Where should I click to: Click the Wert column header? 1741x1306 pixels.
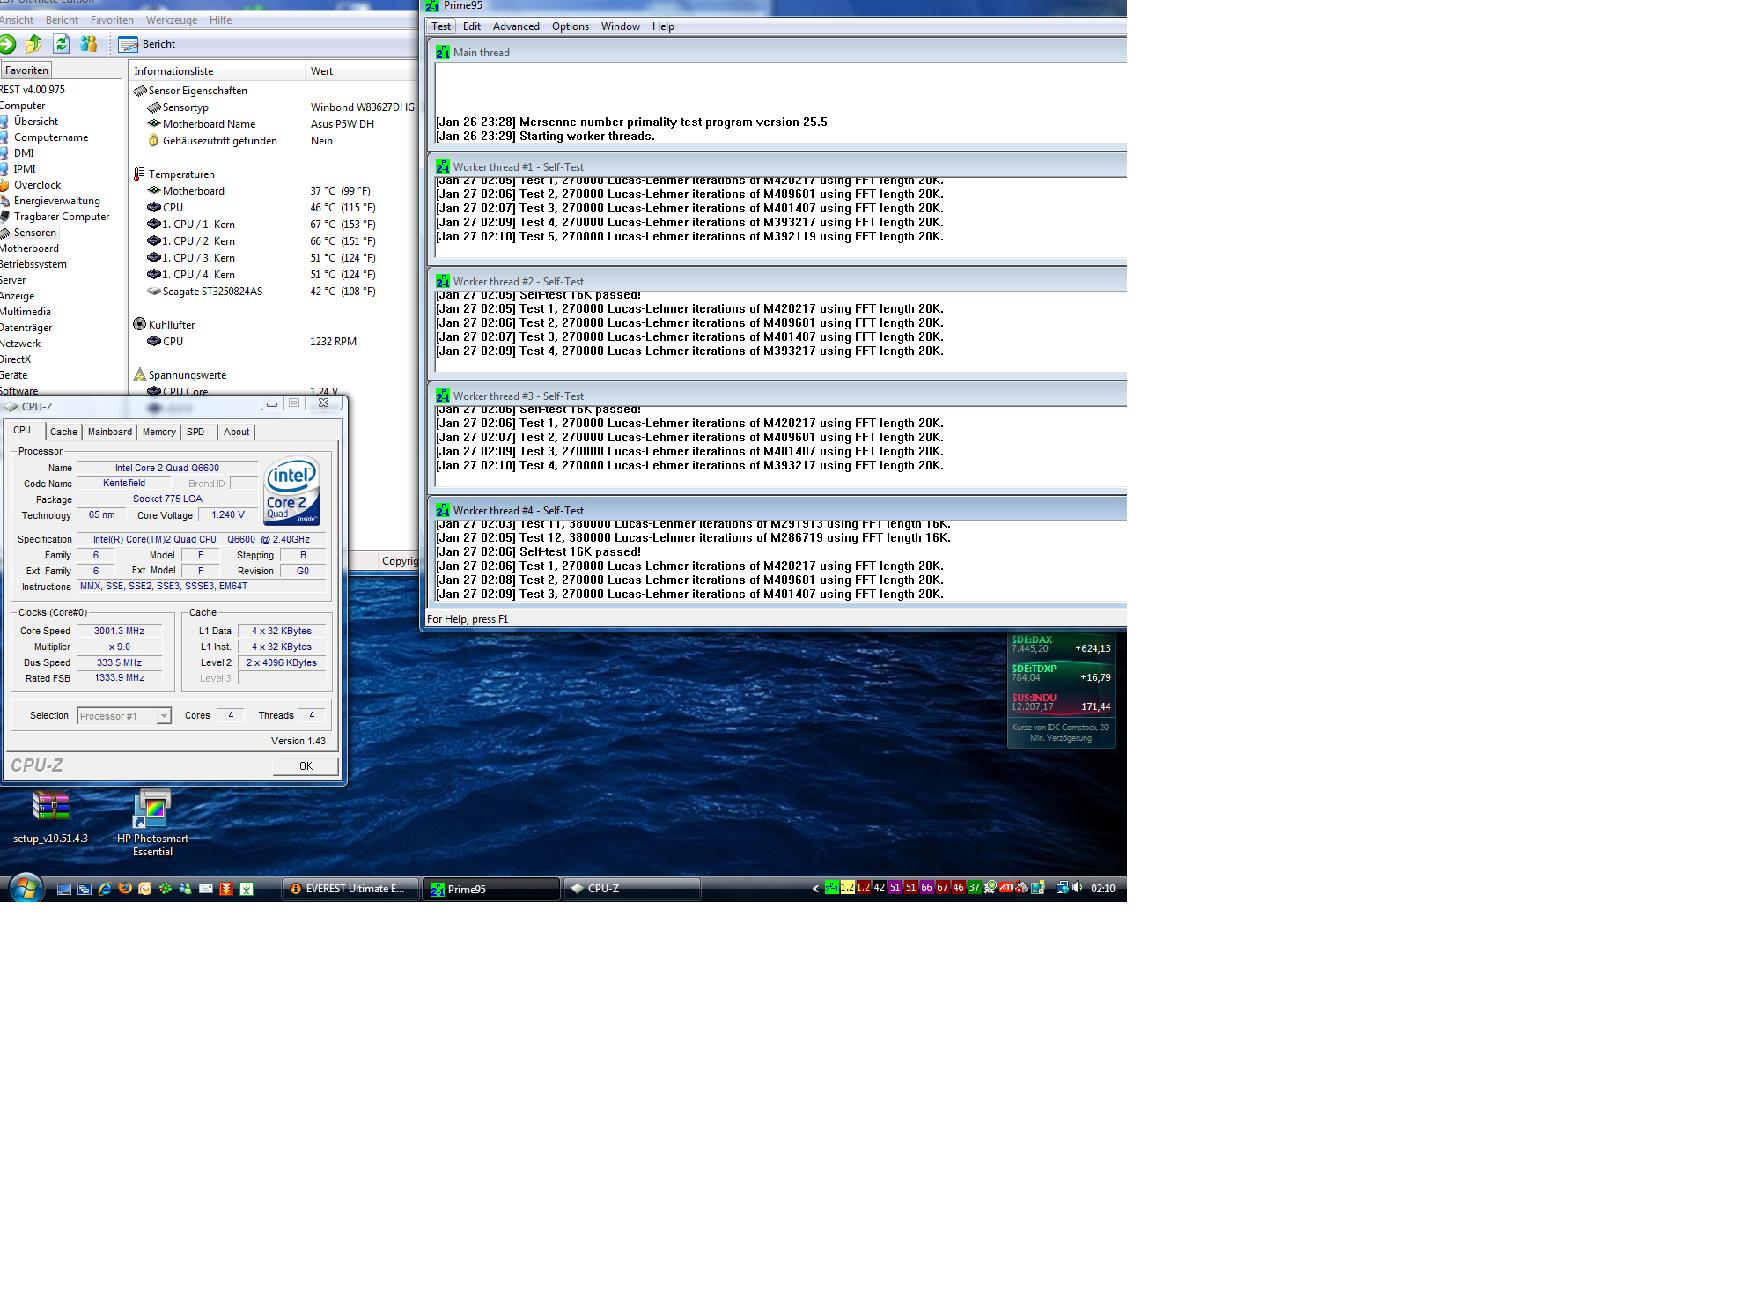(x=360, y=71)
